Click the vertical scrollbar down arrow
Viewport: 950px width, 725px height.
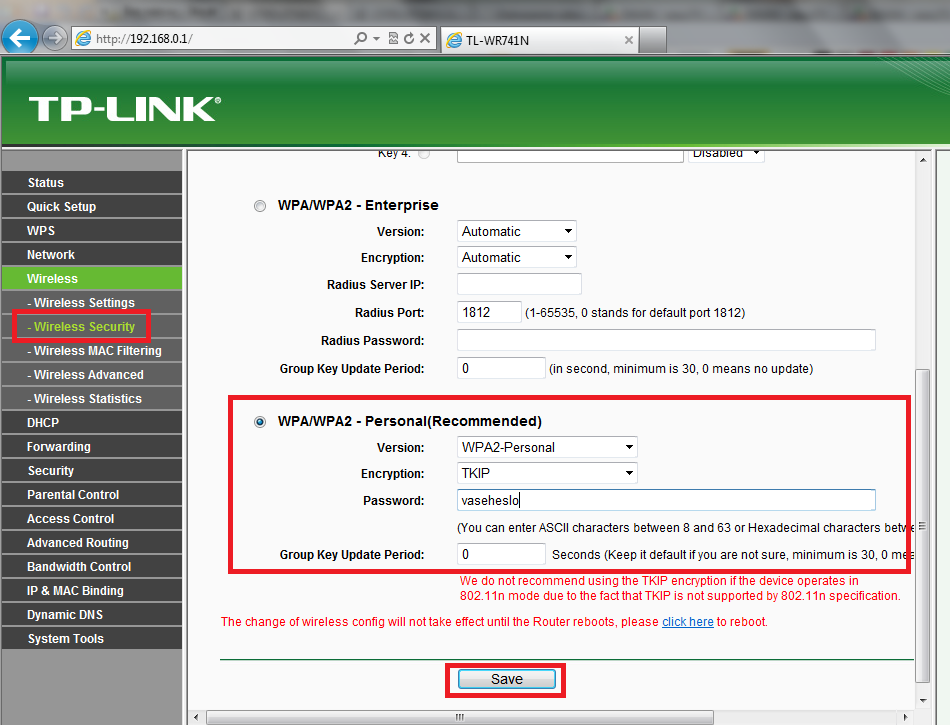(x=923, y=700)
